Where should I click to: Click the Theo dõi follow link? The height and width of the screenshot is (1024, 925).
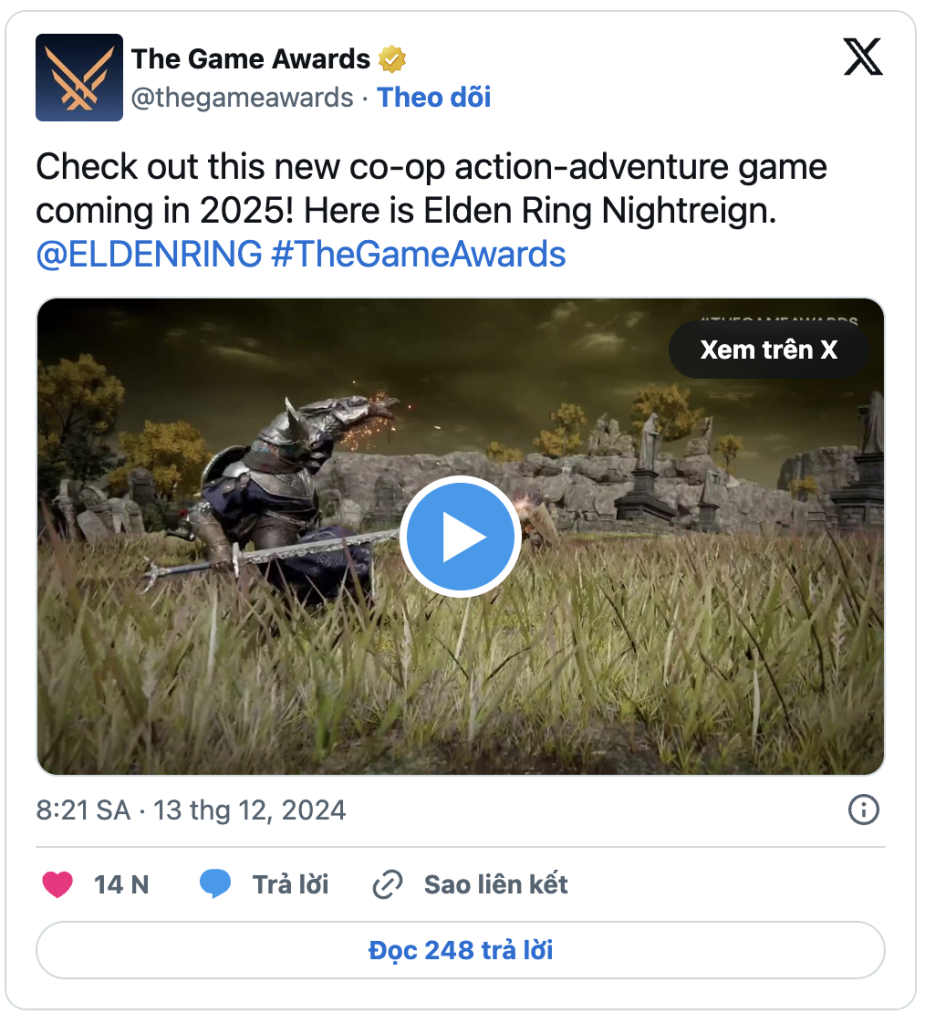click(x=434, y=97)
